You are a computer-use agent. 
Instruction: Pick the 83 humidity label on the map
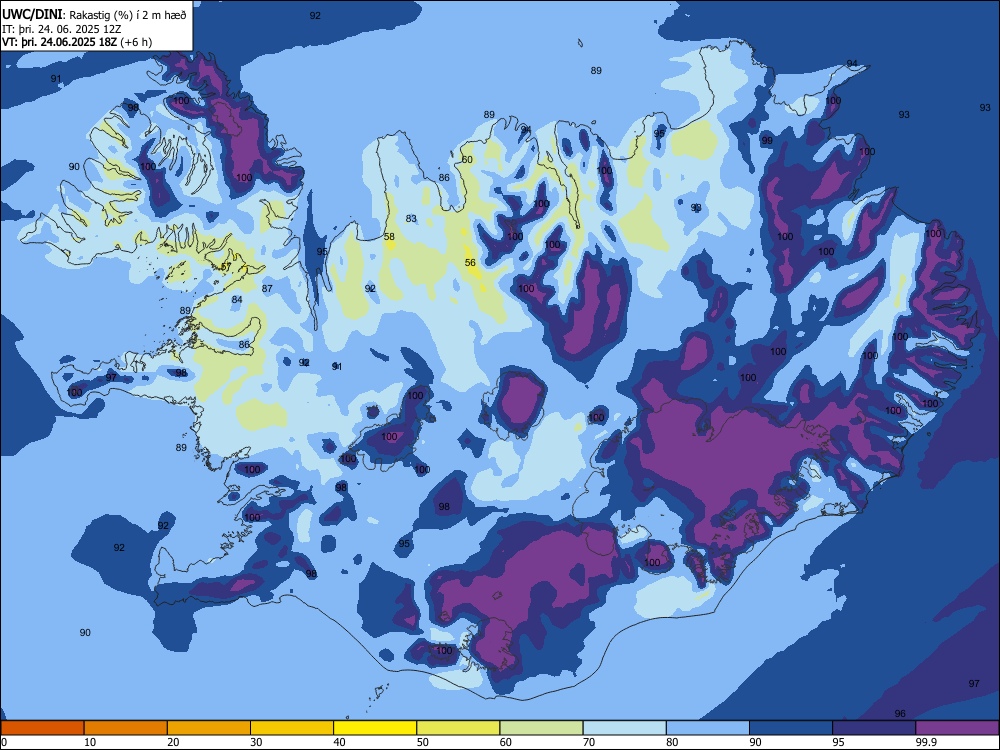coord(411,219)
